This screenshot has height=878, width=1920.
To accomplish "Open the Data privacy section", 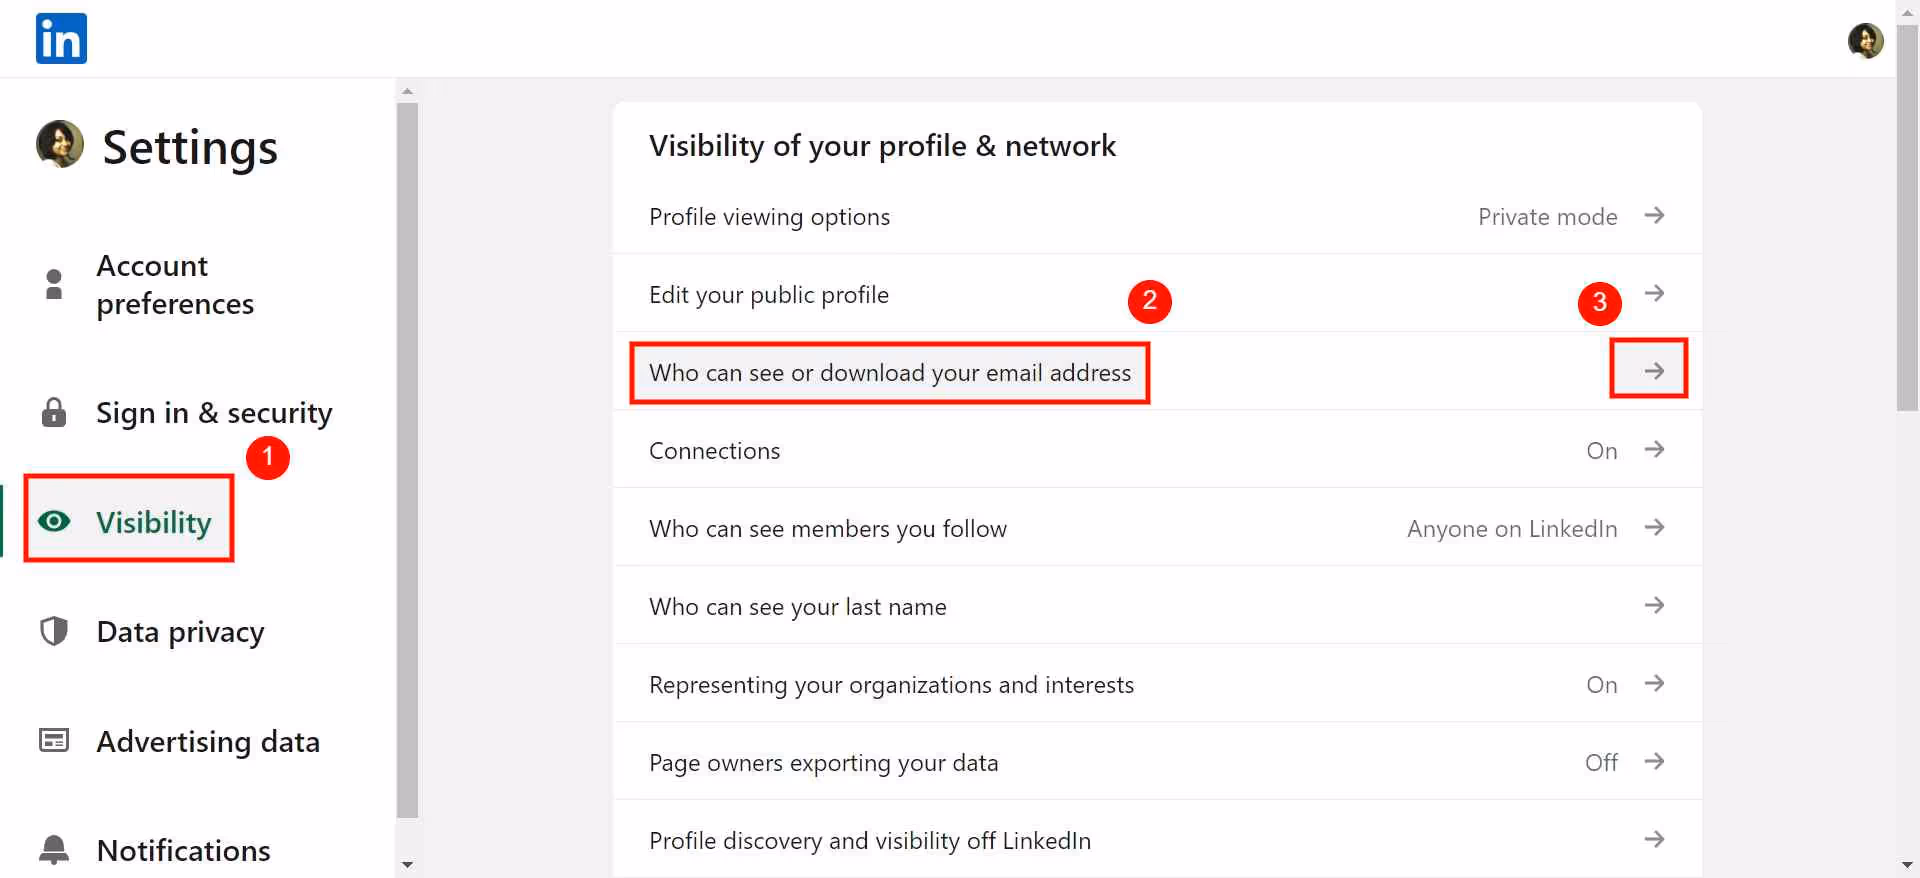I will pos(180,630).
